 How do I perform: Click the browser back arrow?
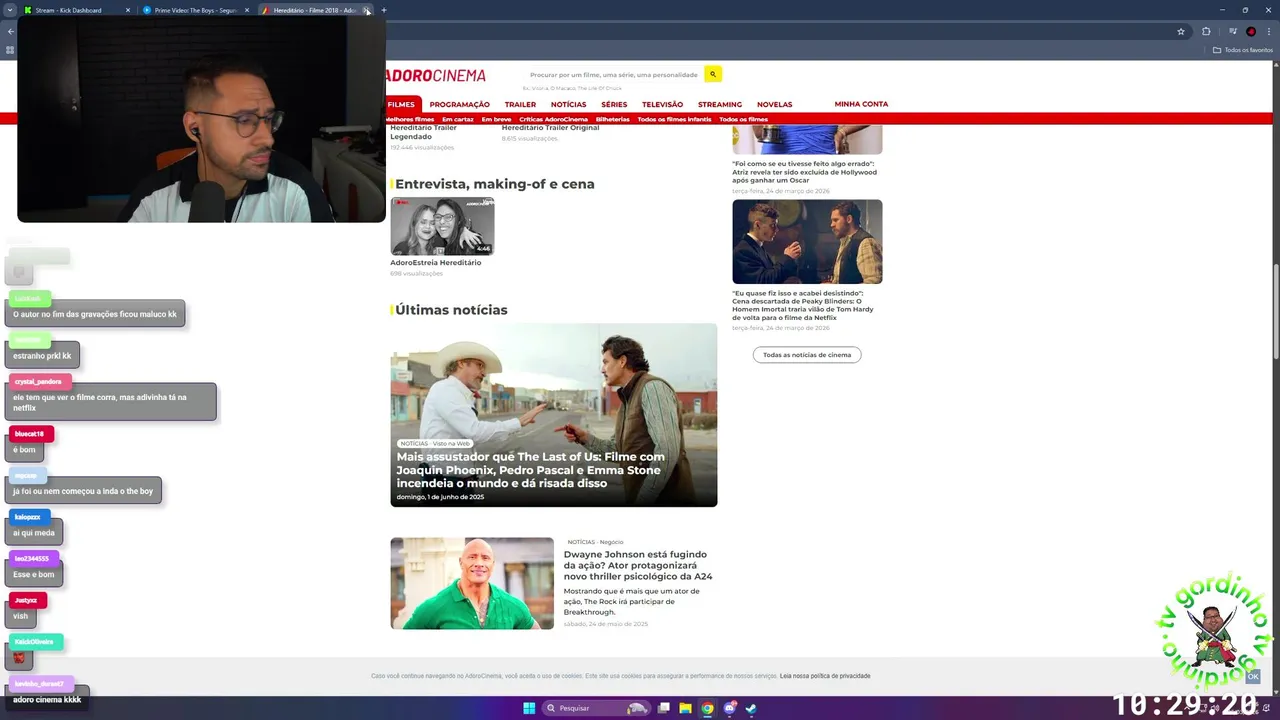point(10,31)
